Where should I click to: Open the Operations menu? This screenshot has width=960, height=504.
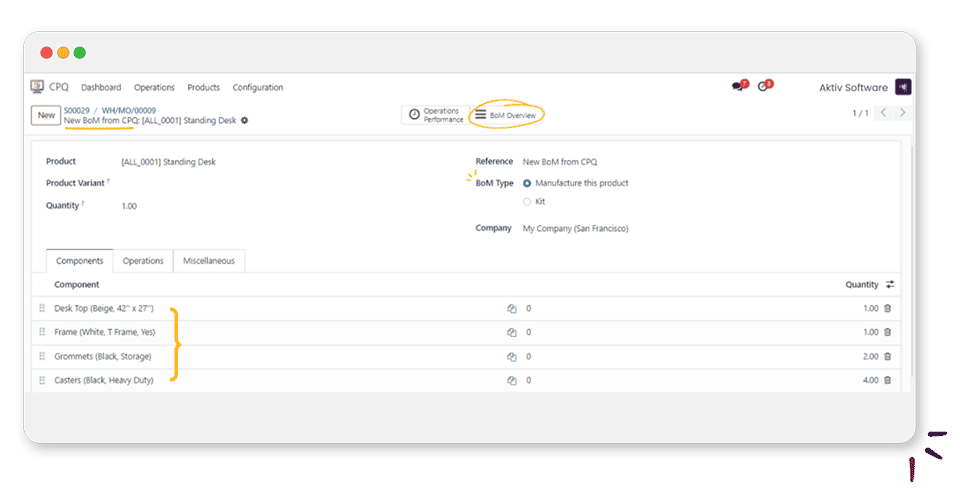(x=154, y=88)
